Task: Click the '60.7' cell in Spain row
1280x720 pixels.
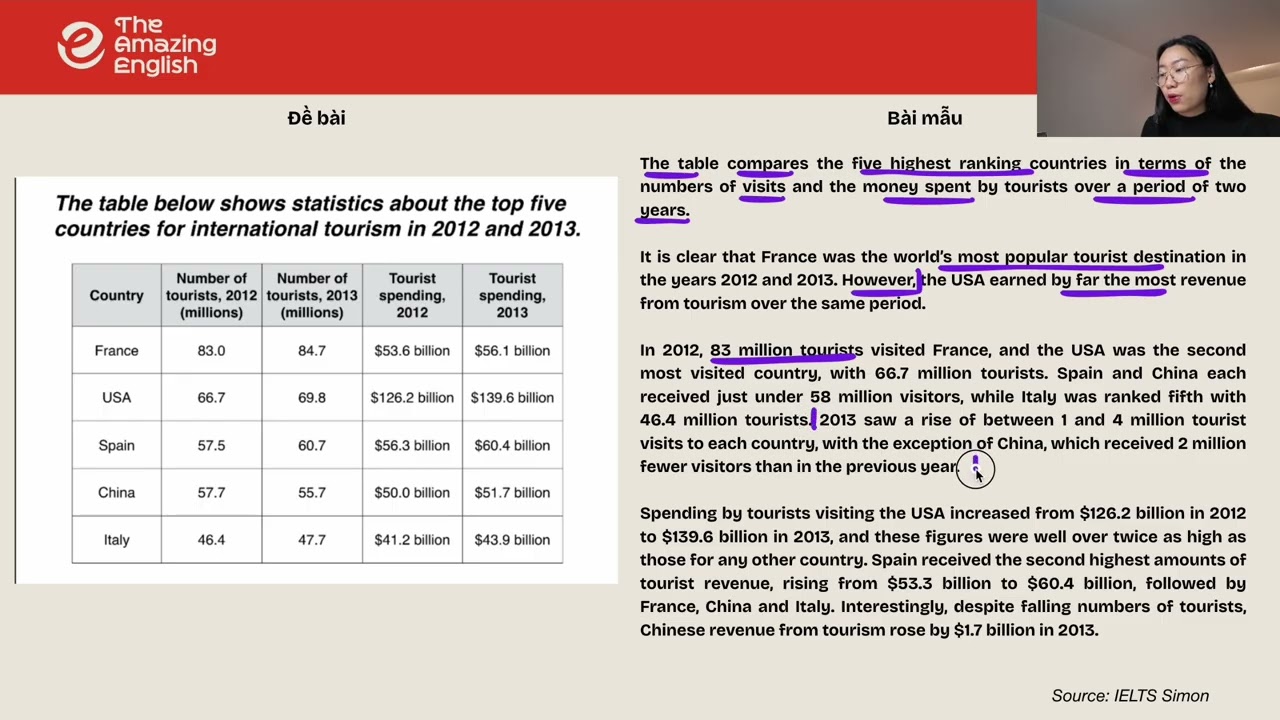Action: click(312, 446)
